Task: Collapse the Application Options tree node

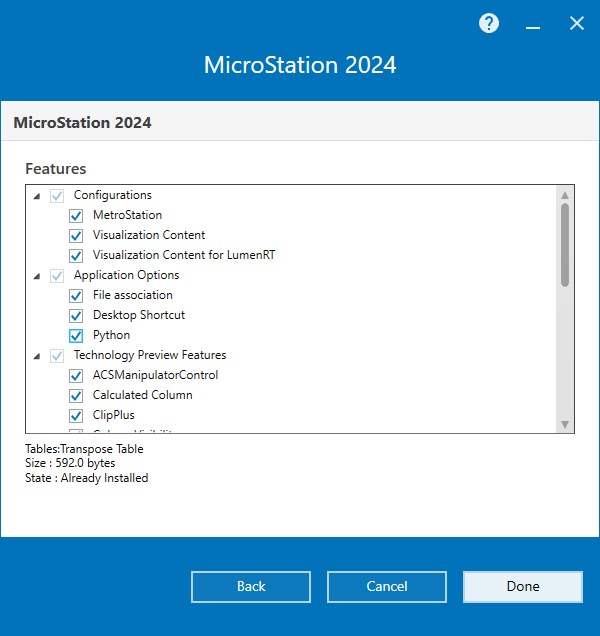Action: click(37, 276)
